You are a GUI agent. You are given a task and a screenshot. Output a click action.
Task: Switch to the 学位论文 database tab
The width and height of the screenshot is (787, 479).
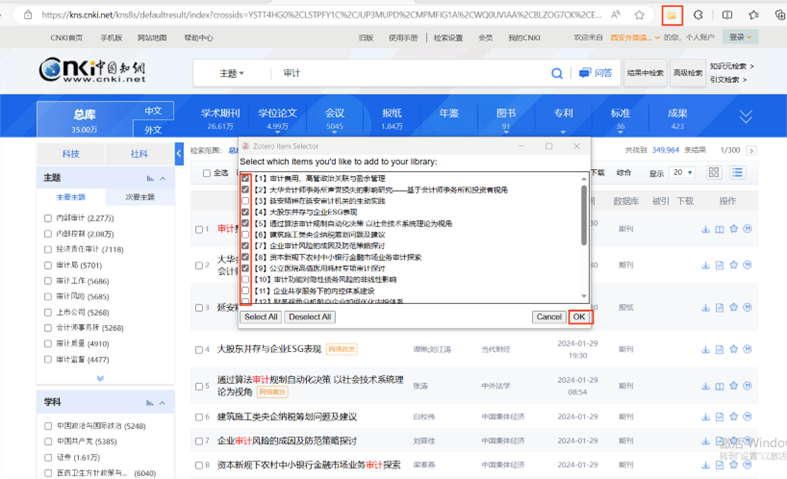point(277,117)
